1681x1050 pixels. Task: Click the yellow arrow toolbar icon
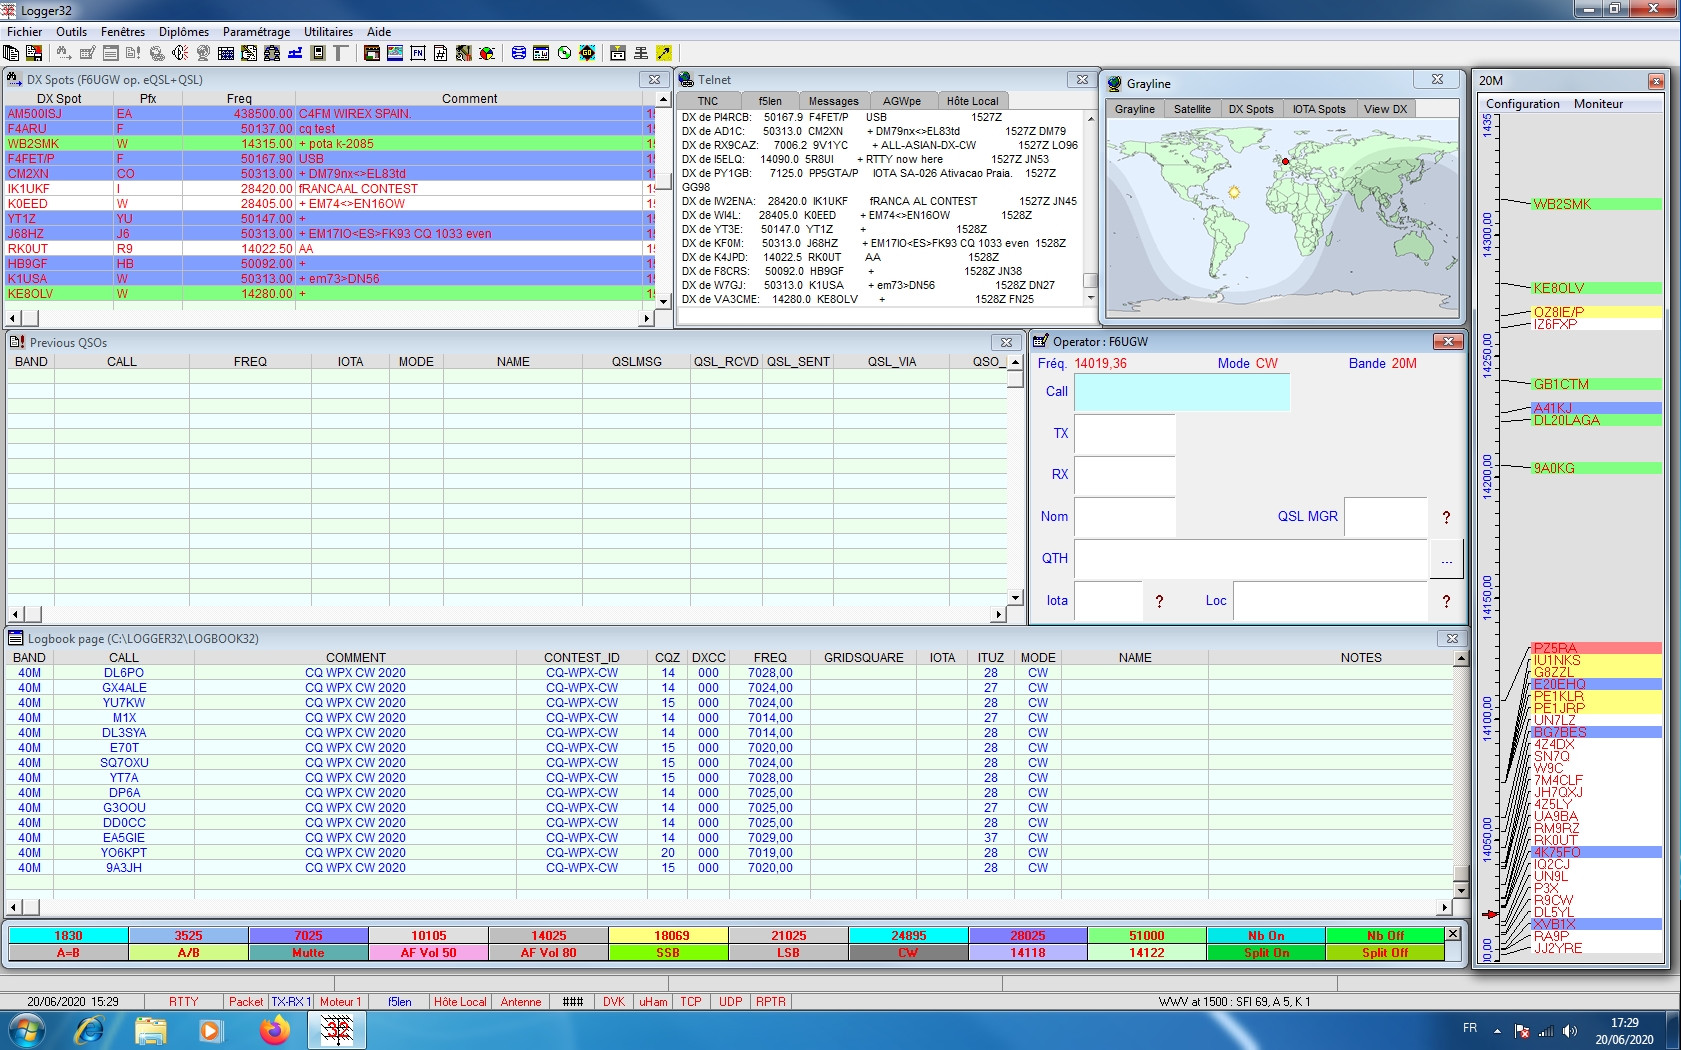click(x=663, y=53)
